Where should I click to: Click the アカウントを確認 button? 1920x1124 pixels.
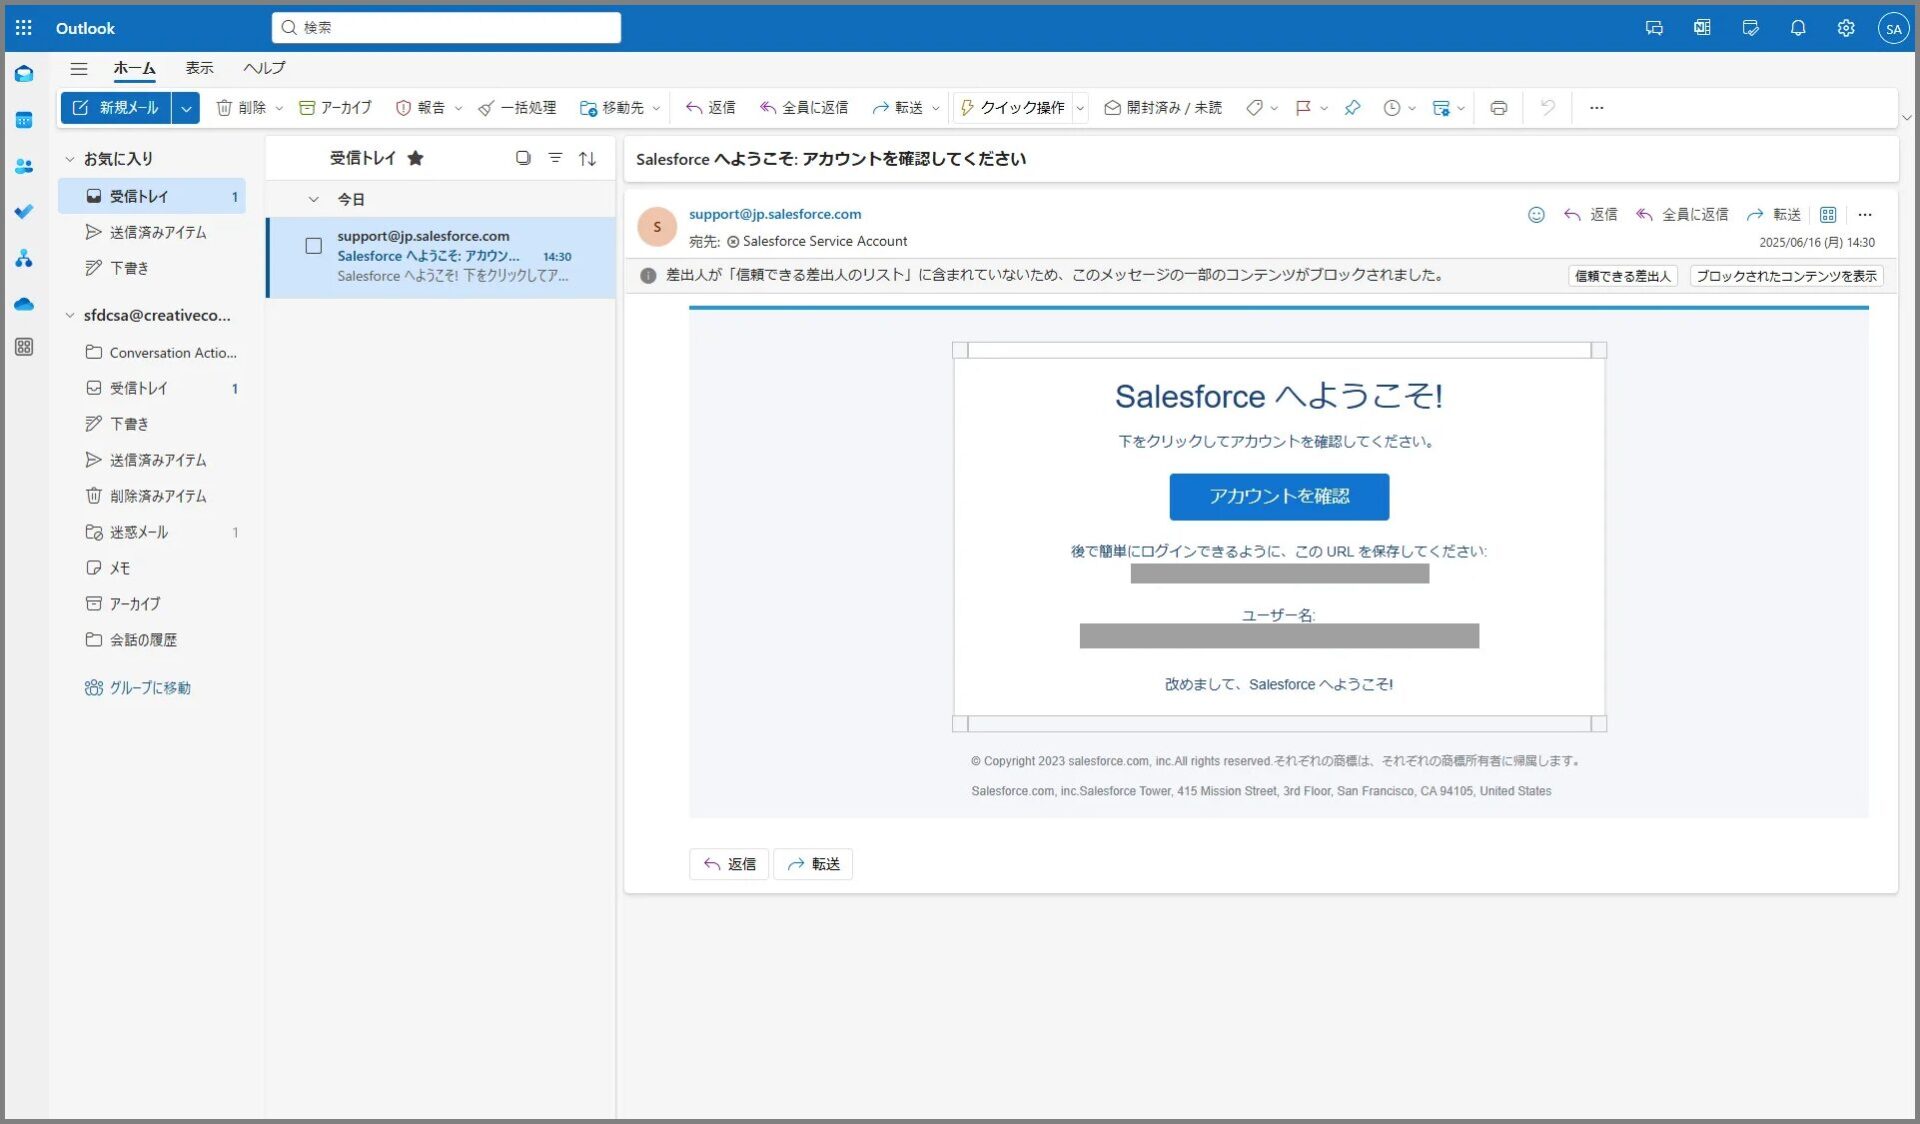[1279, 496]
